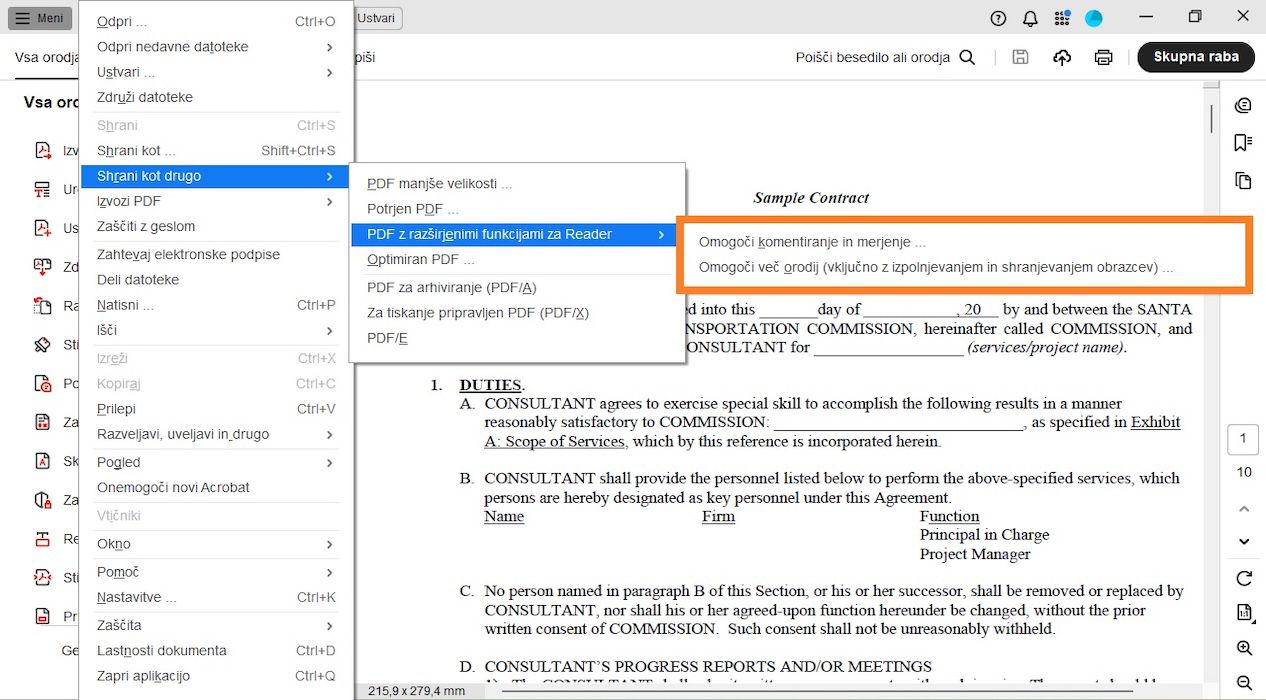Viewport: 1266px width, 700px height.
Task: Open notifications via the bell icon
Action: pyautogui.click(x=1030, y=17)
